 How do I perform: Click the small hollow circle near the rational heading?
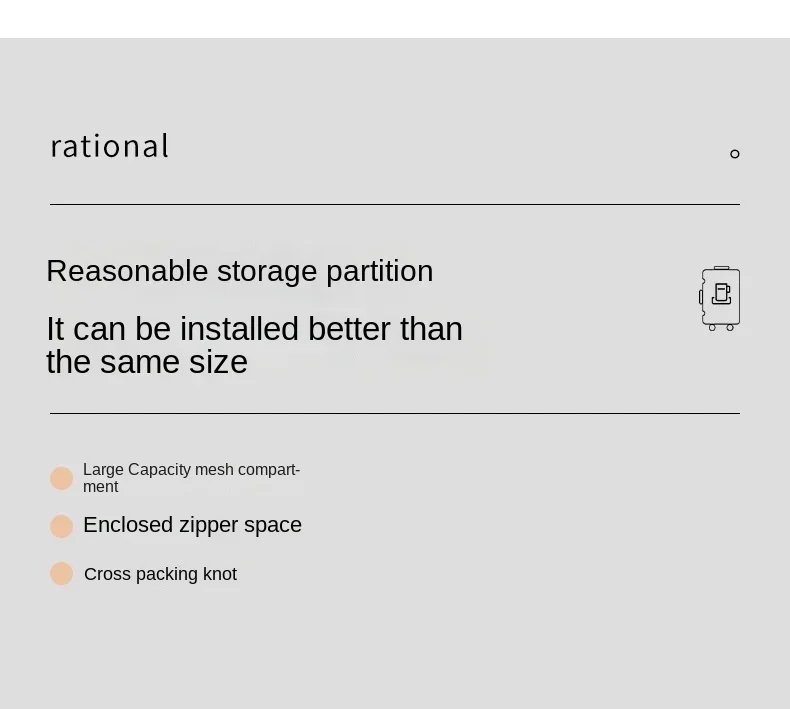click(735, 154)
